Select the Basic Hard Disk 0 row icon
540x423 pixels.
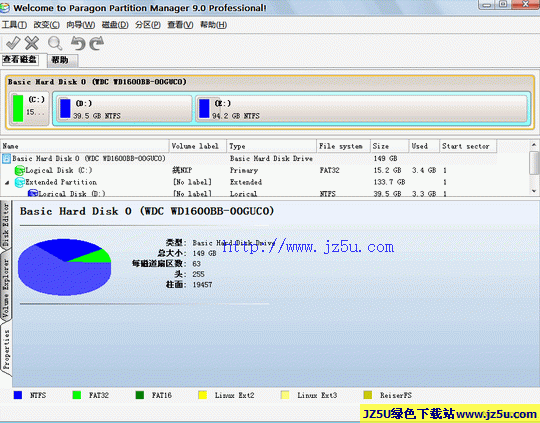click(7, 158)
